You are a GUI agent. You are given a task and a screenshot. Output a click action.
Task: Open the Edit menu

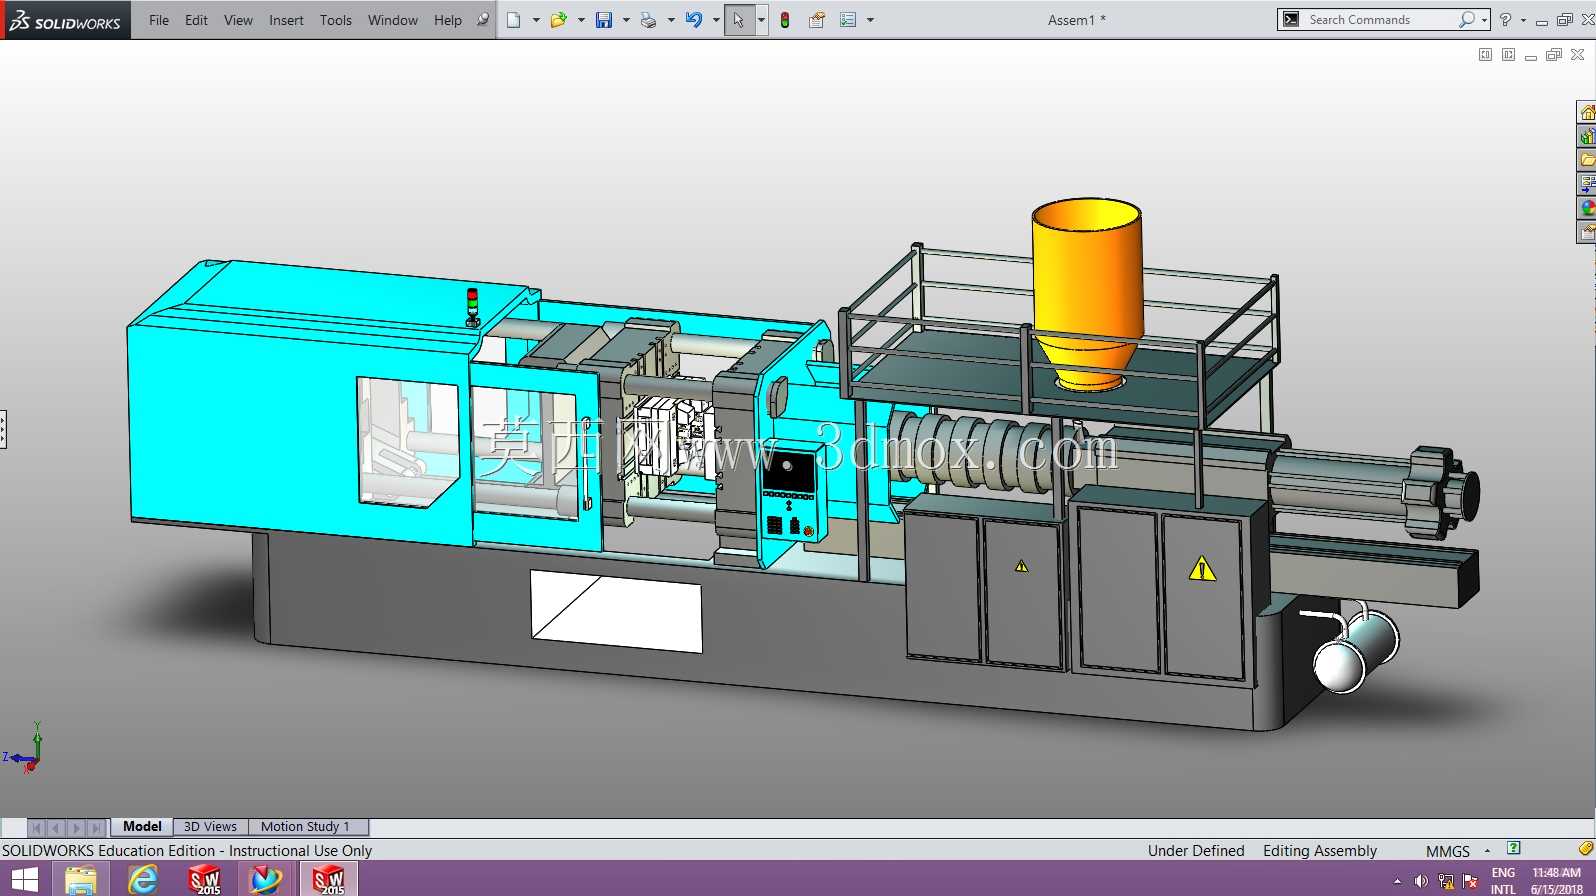[x=196, y=20]
